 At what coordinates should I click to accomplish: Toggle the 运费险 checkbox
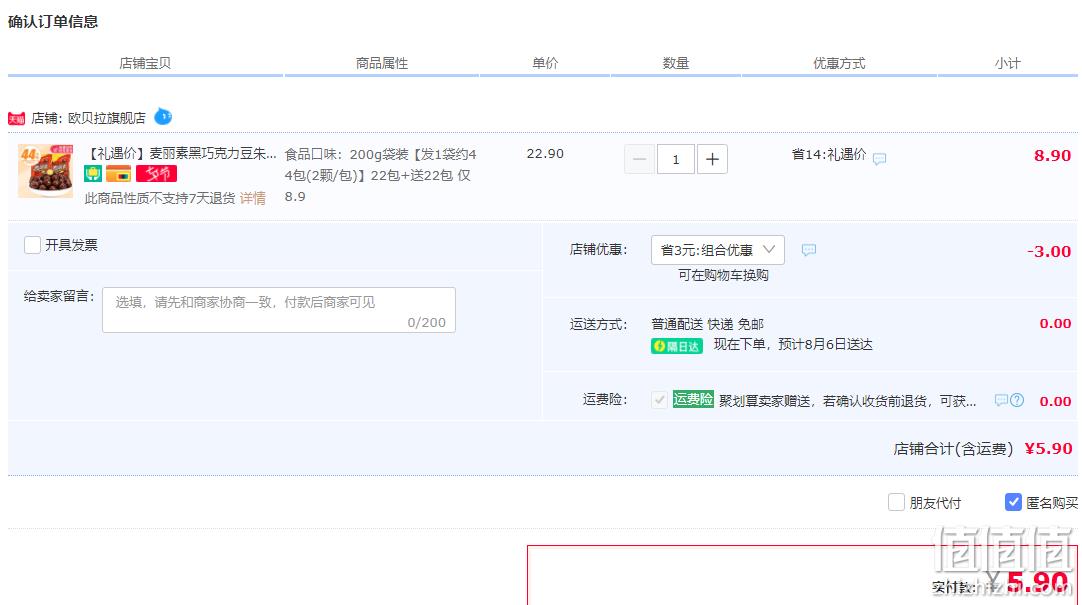click(x=659, y=399)
